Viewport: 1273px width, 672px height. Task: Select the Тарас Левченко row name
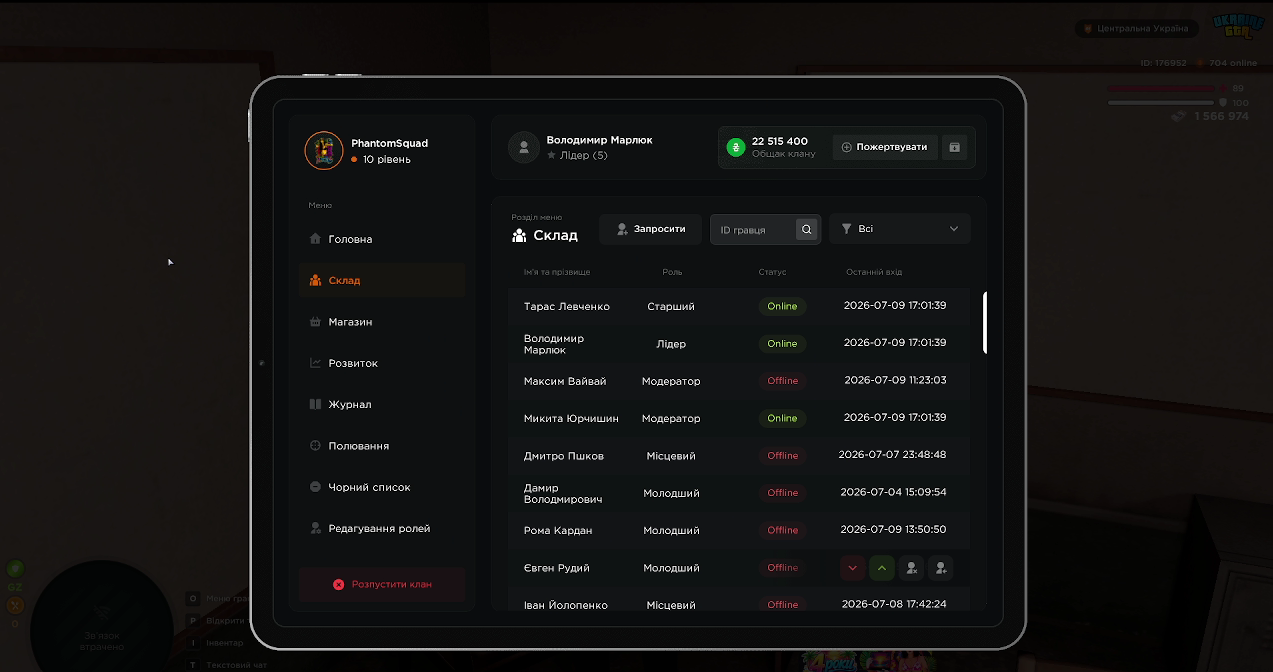(x=567, y=306)
